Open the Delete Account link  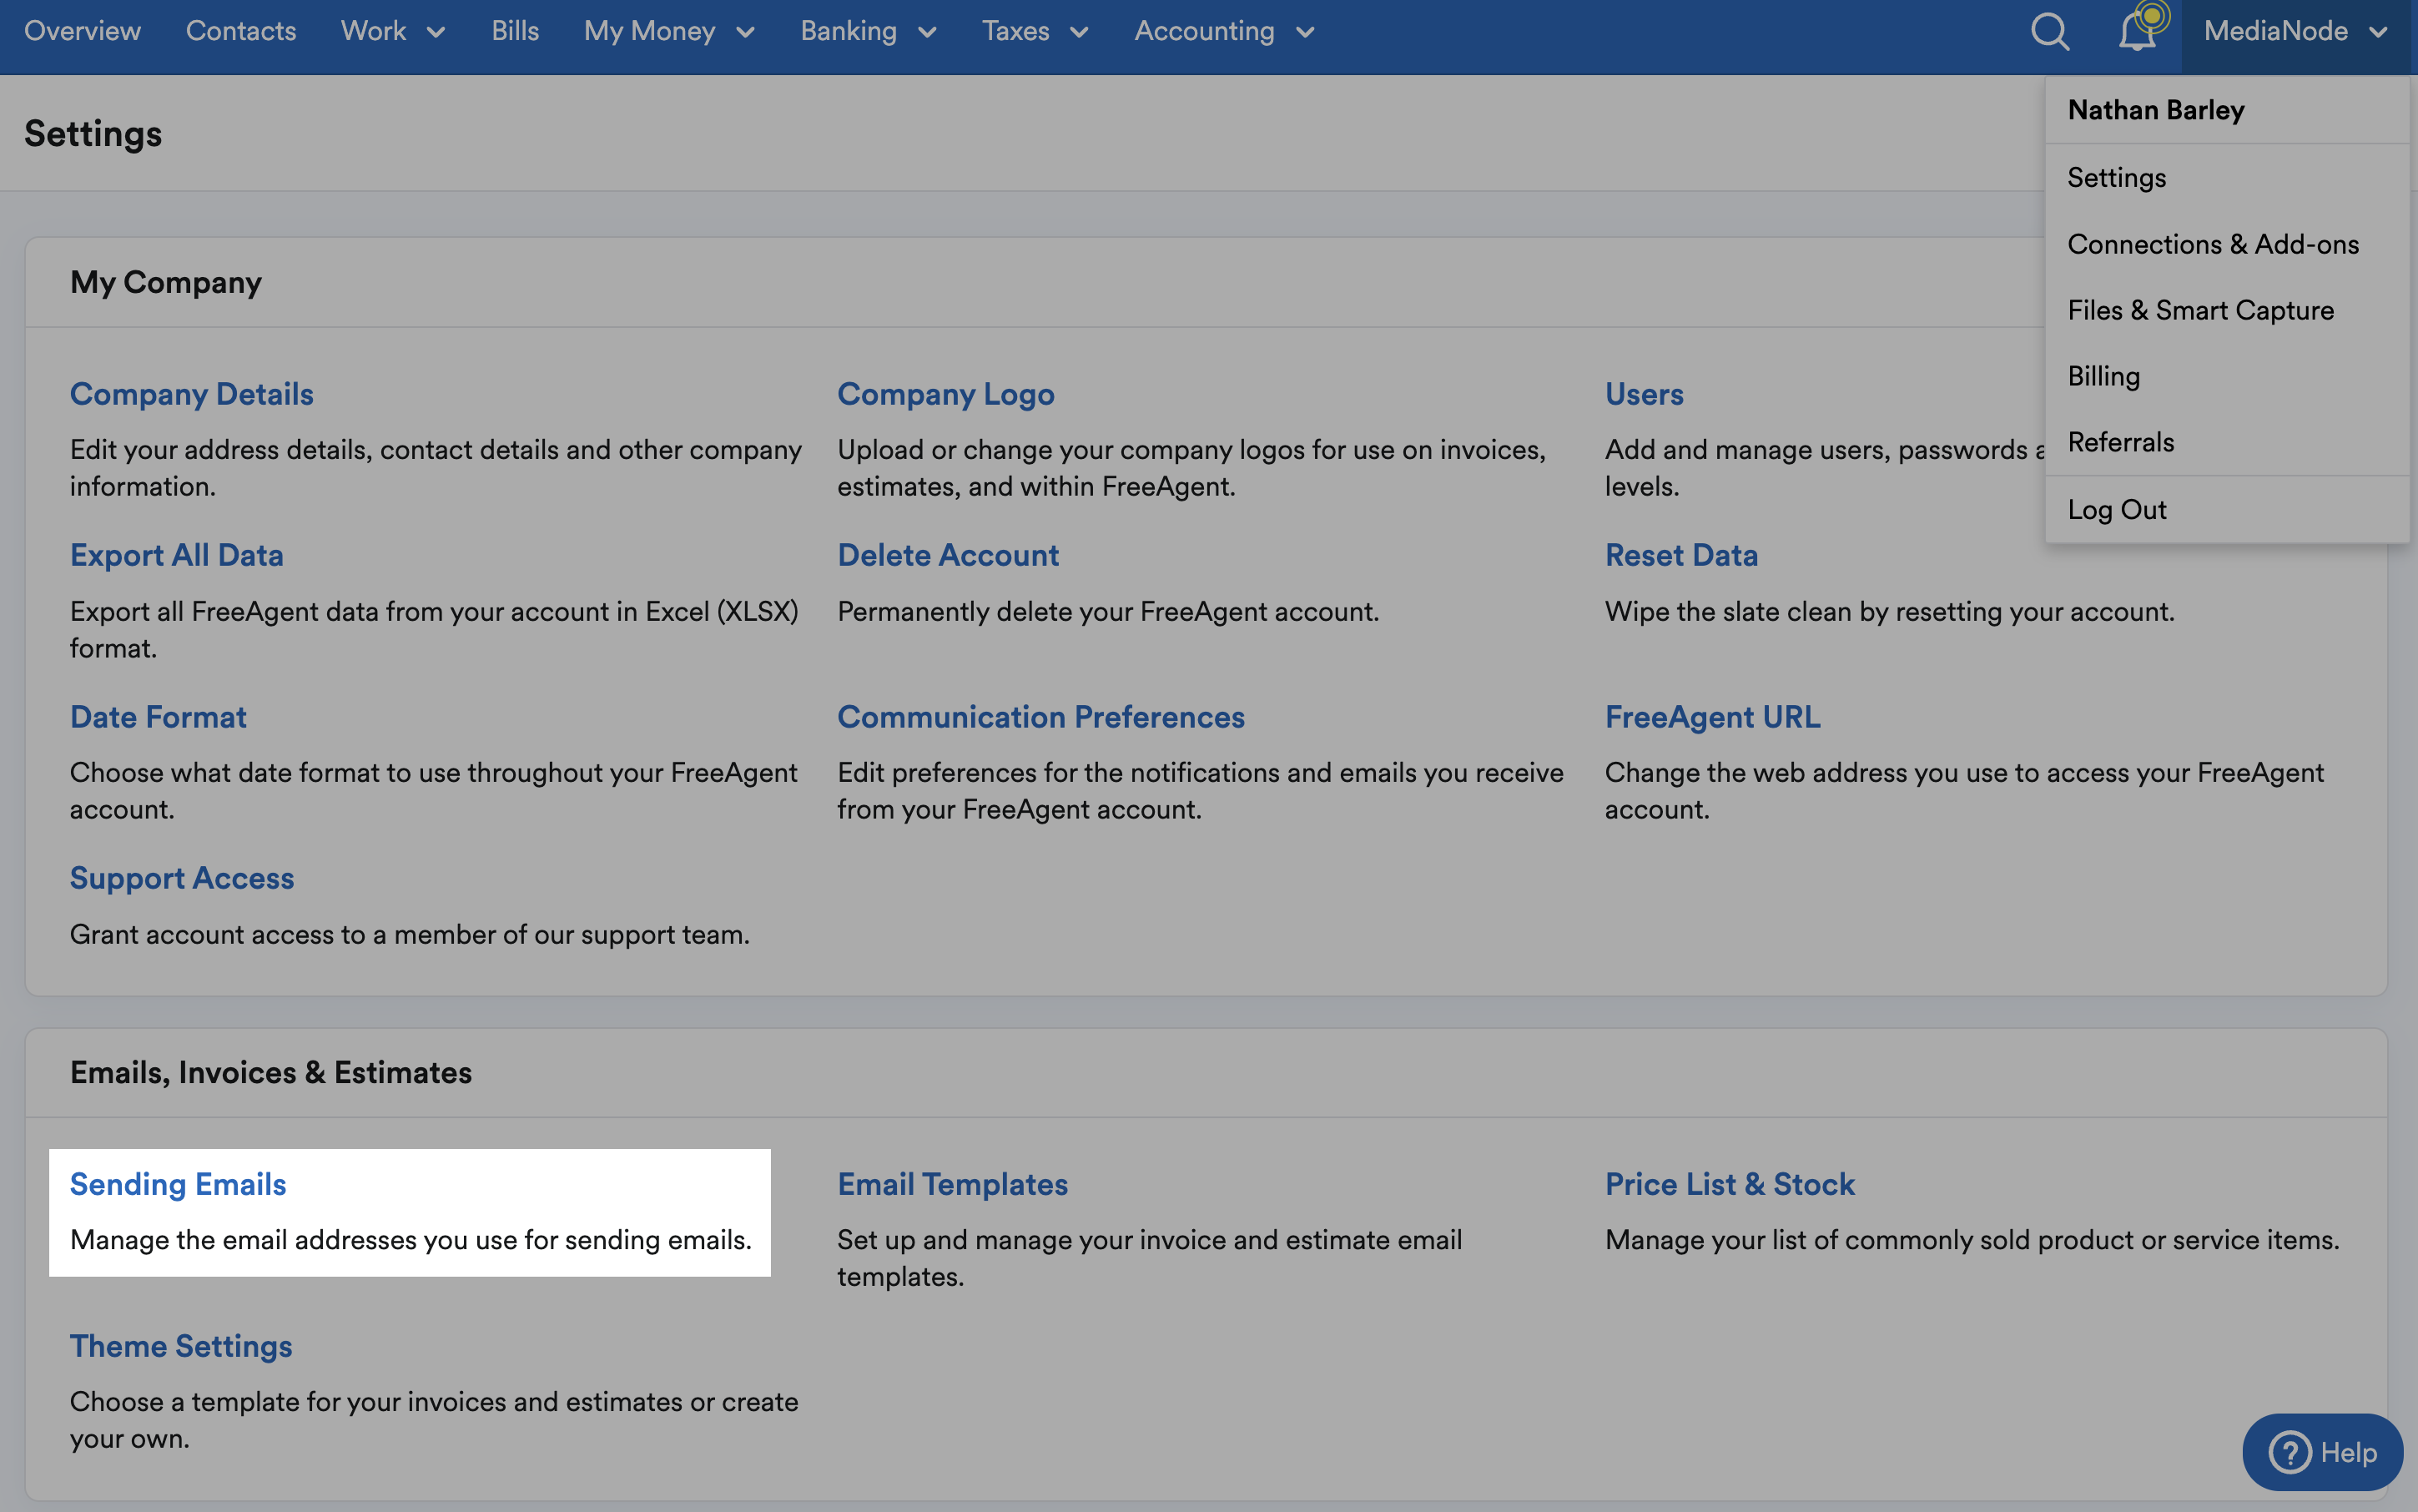tap(947, 555)
